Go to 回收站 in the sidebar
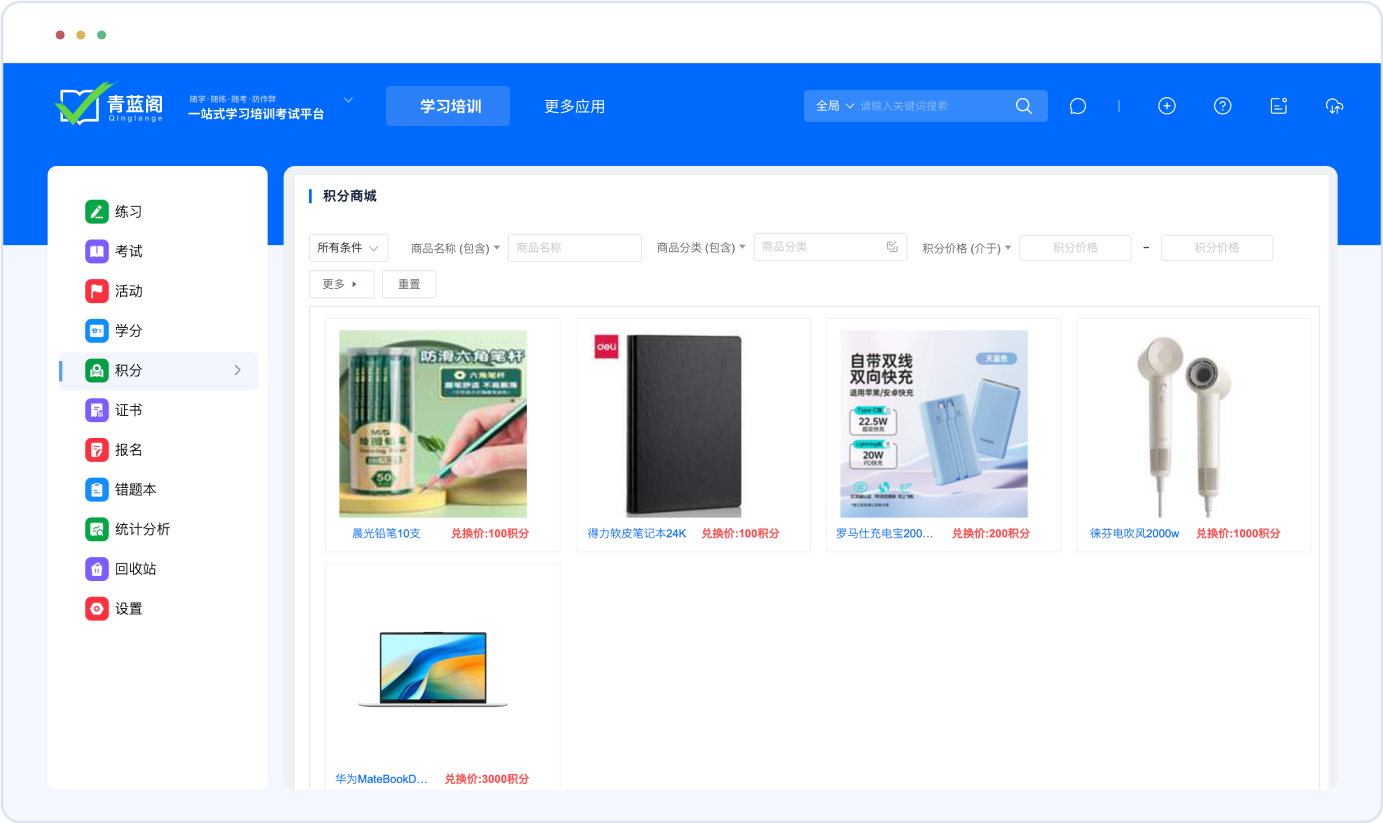This screenshot has height=823, width=1383. coord(135,569)
